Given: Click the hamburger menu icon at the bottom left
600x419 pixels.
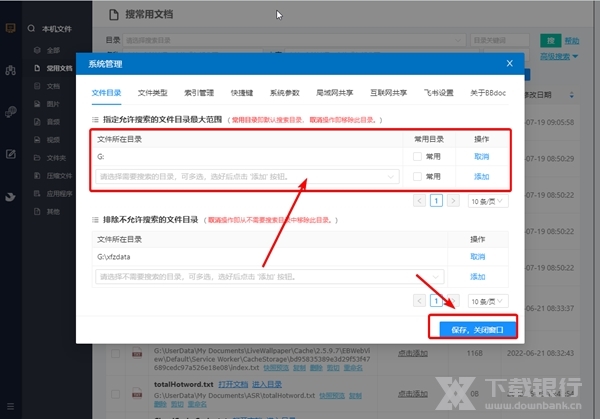Looking at the screenshot, I should pos(10,406).
